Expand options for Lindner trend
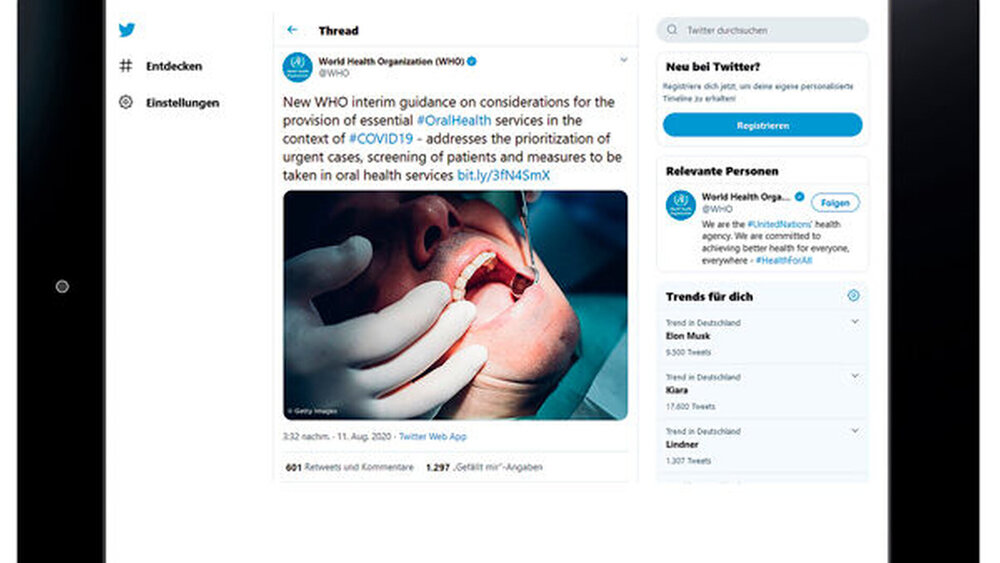The height and width of the screenshot is (563, 1000). coord(855,430)
